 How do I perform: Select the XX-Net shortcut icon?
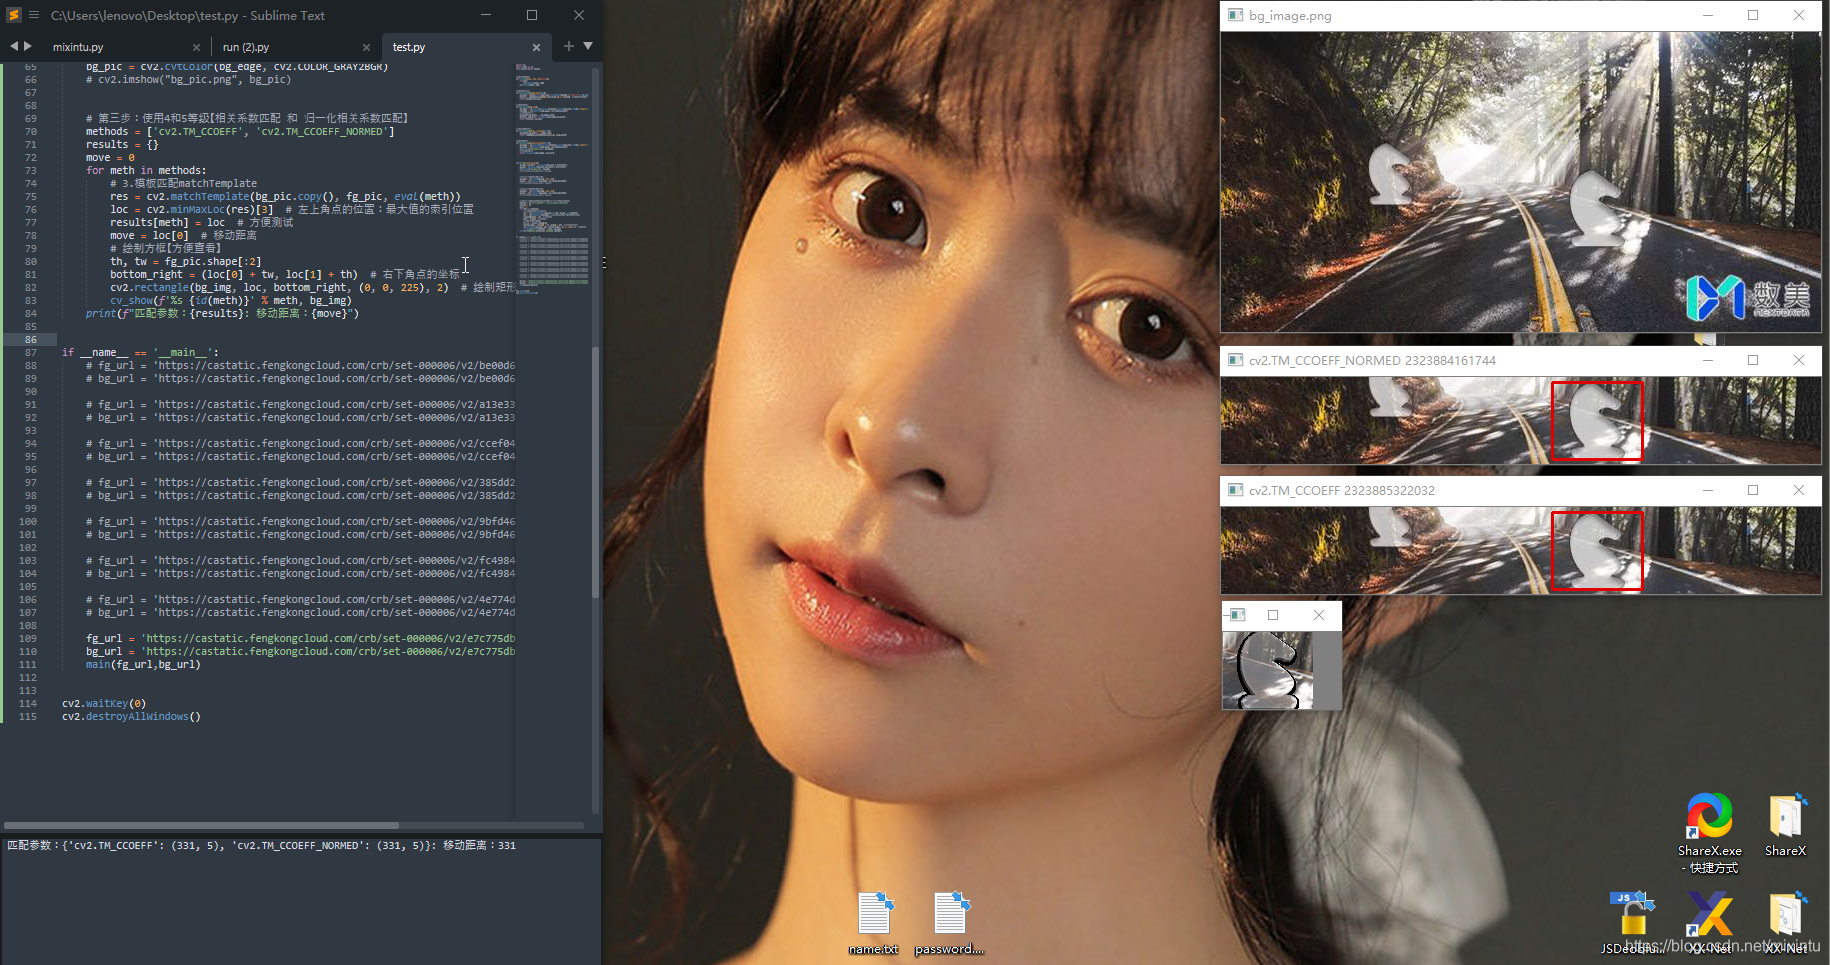1710,922
